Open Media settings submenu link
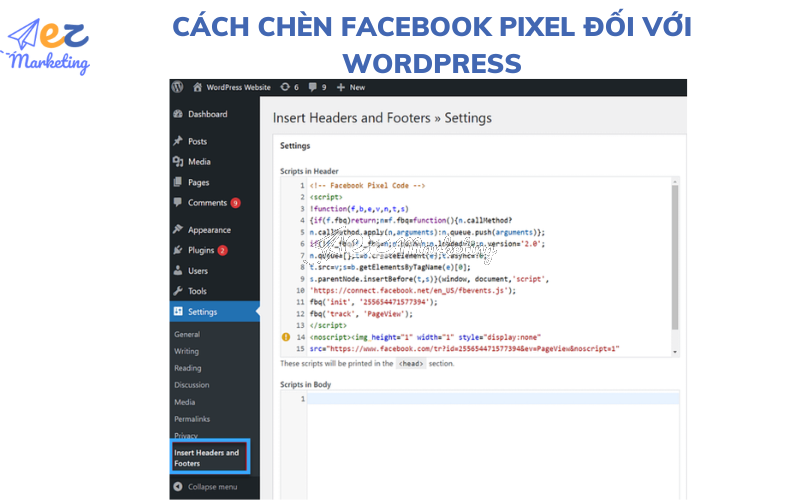Viewport: 800px width, 500px height. click(x=184, y=402)
